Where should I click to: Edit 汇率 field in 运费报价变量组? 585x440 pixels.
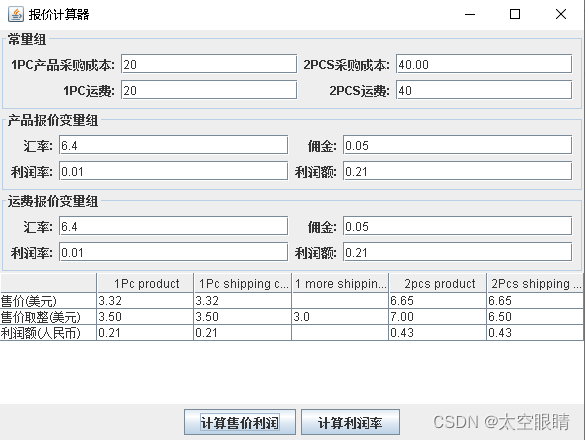click(x=173, y=226)
